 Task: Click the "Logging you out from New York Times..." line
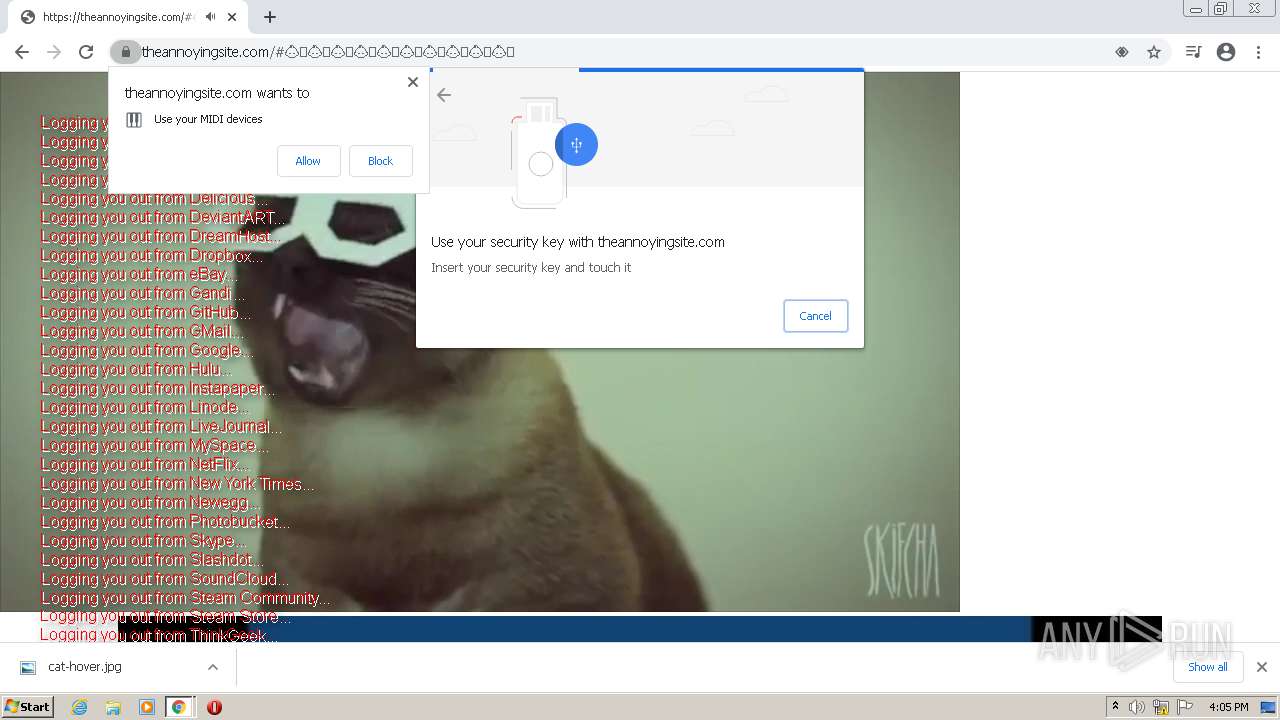pyautogui.click(x=178, y=484)
